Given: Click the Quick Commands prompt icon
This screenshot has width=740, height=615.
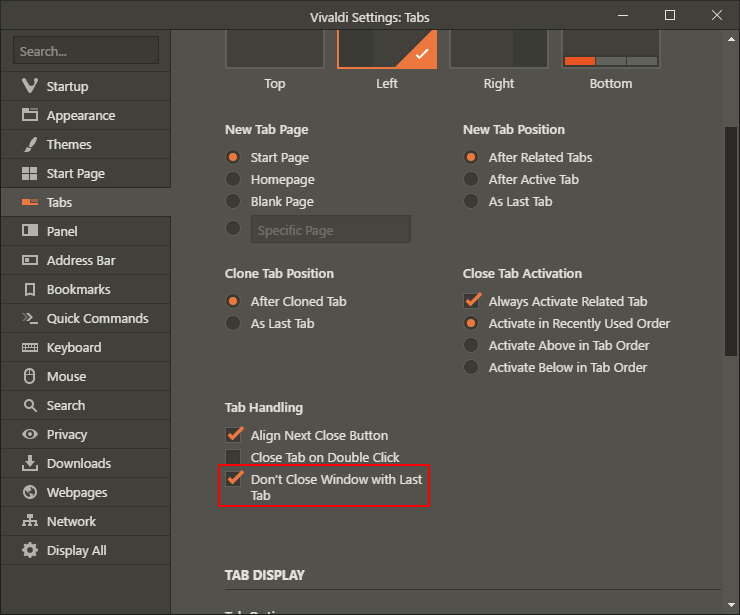Looking at the screenshot, I should (30, 318).
